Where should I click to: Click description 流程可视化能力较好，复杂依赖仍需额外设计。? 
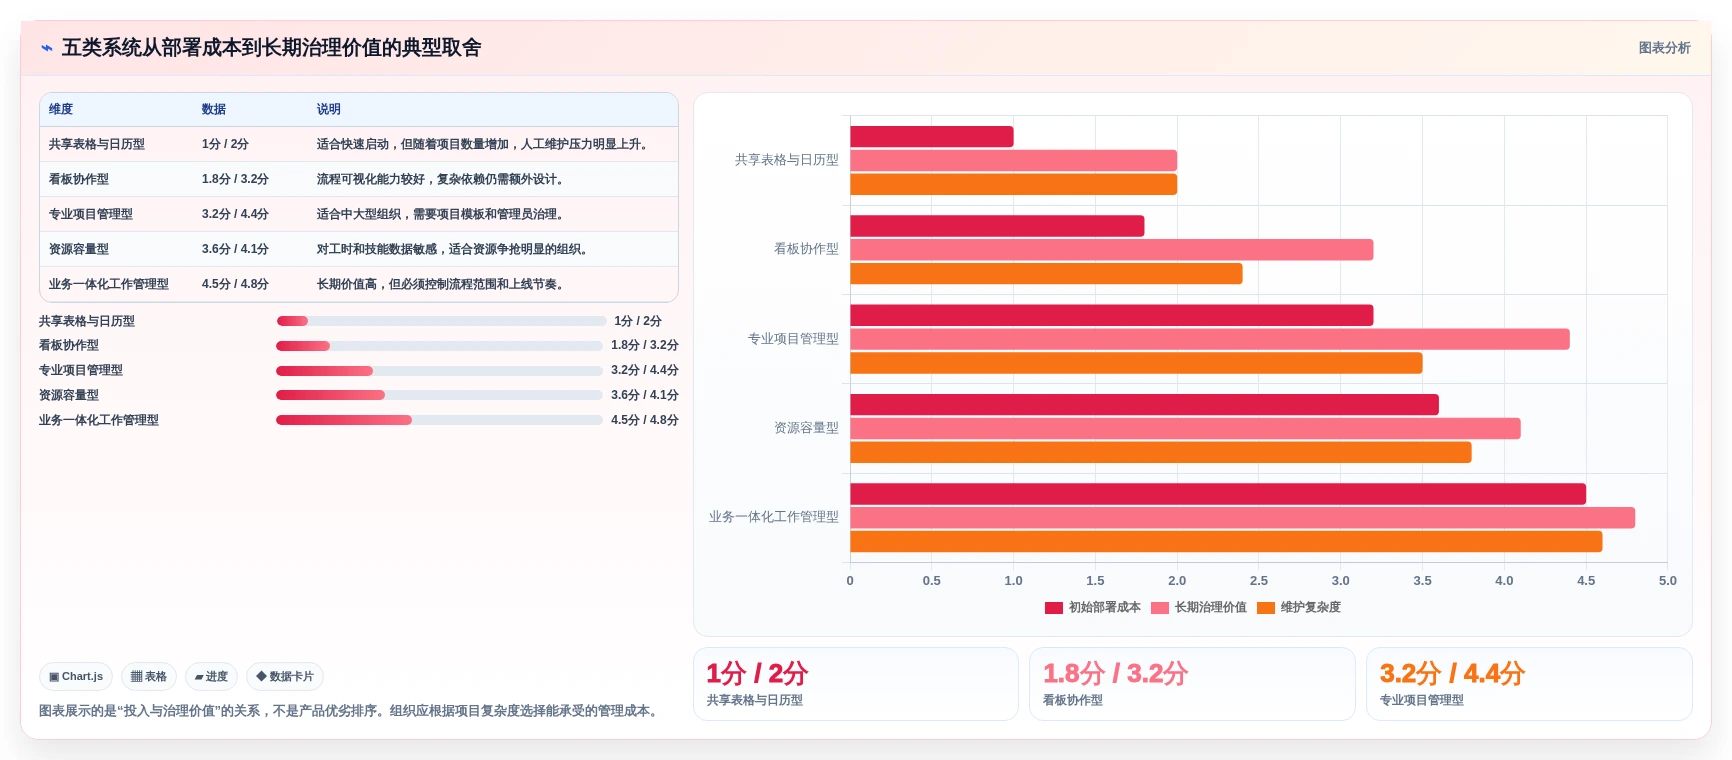coord(443,179)
